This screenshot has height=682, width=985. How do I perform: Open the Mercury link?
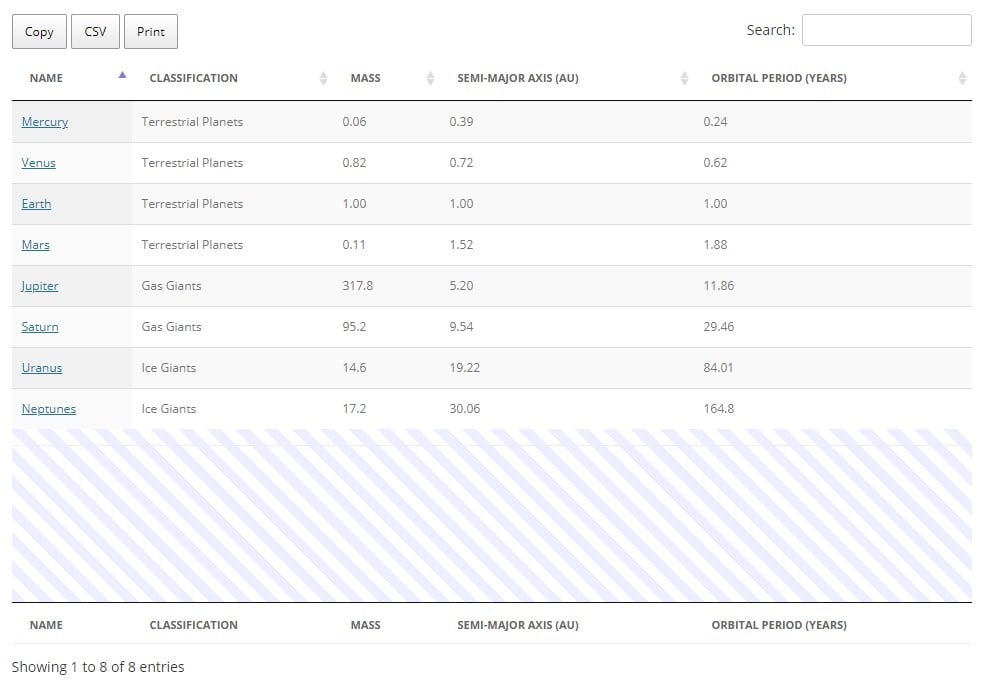pos(45,122)
